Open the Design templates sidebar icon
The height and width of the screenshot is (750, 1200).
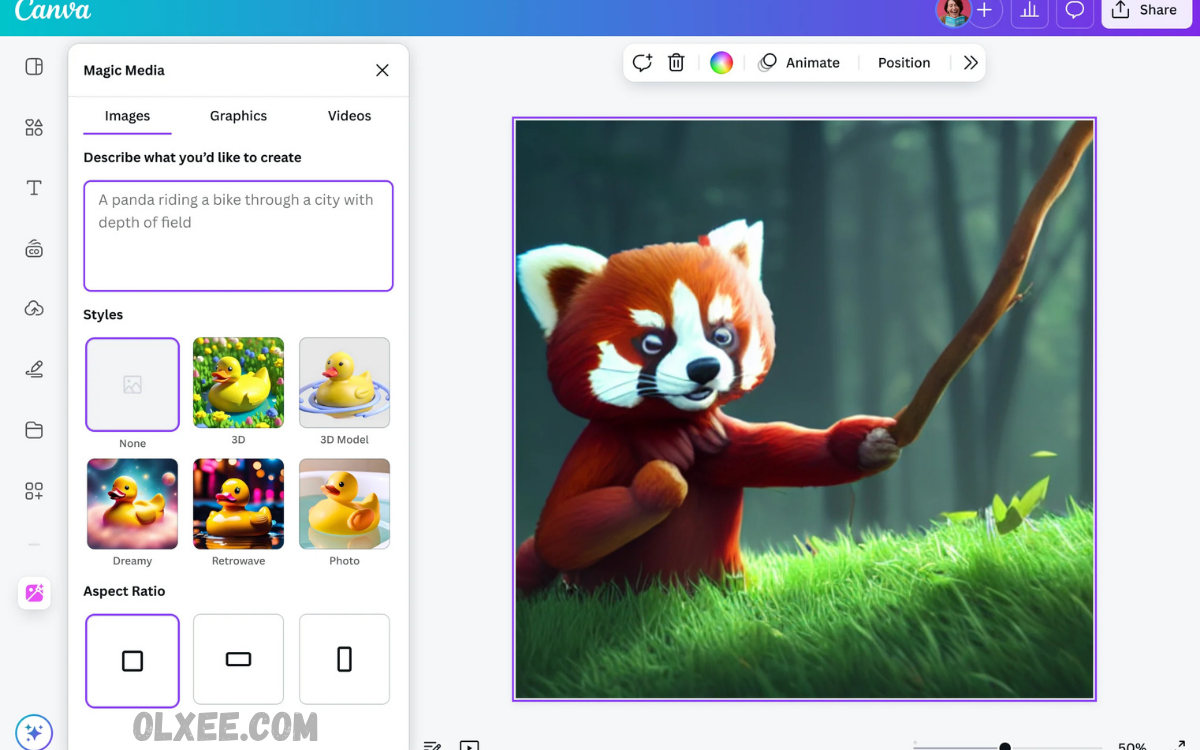(34, 67)
